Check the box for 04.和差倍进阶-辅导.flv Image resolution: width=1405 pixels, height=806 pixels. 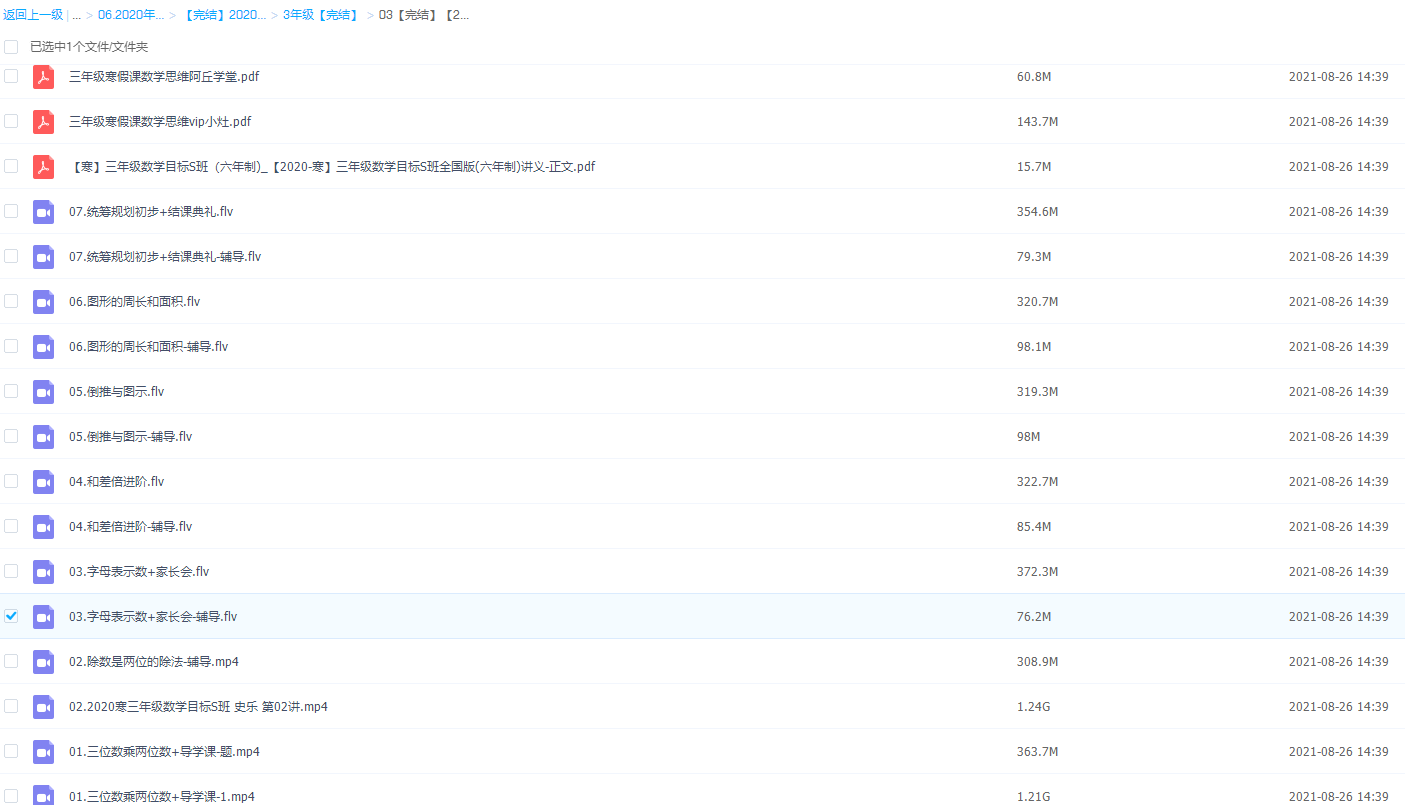[x=11, y=526]
